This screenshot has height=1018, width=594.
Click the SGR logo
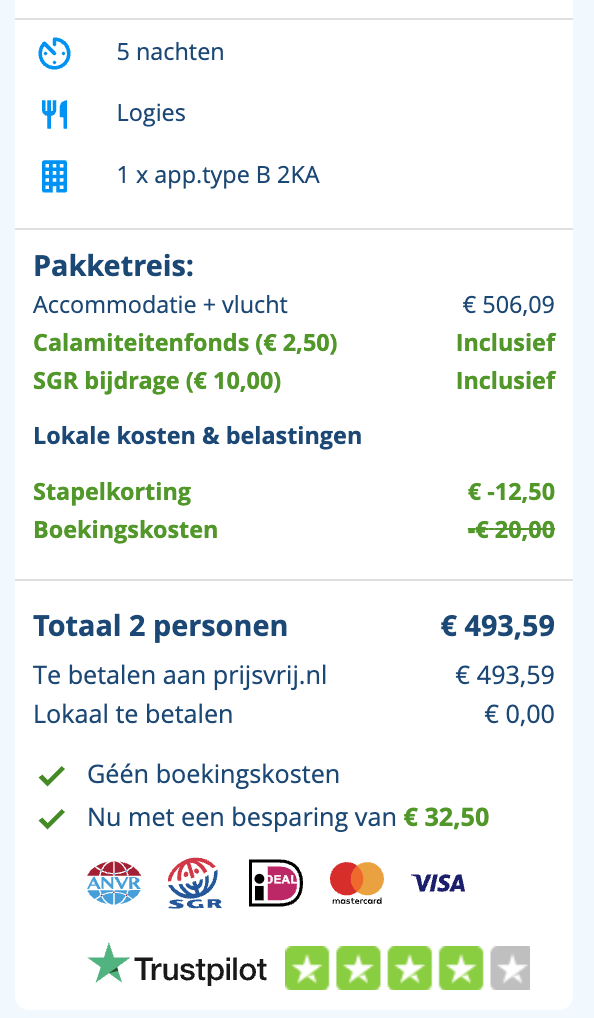[x=195, y=883]
